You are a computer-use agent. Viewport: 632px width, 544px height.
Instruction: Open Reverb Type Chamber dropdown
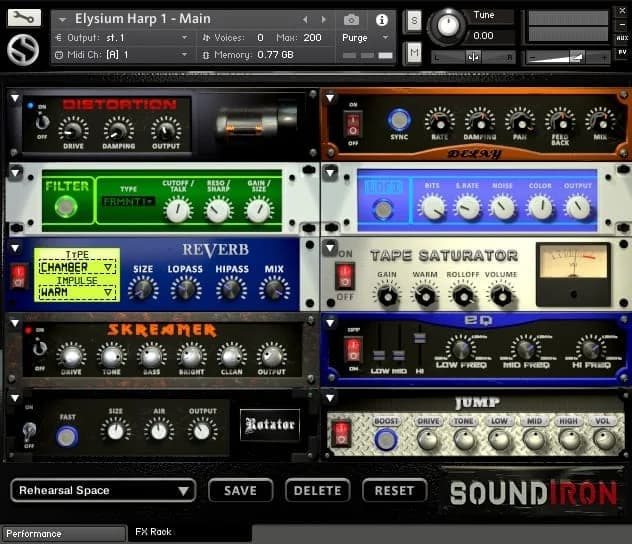(x=77, y=267)
